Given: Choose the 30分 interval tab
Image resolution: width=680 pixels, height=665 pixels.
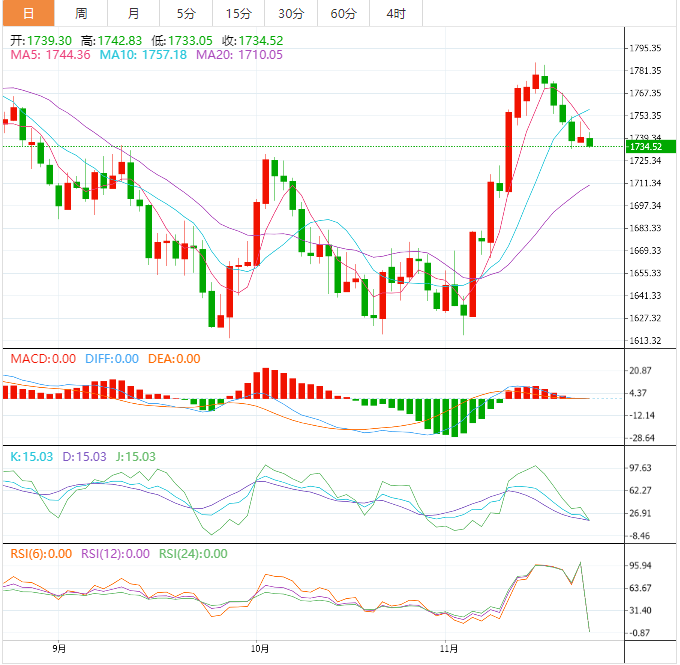Looking at the screenshot, I should pyautogui.click(x=291, y=13).
